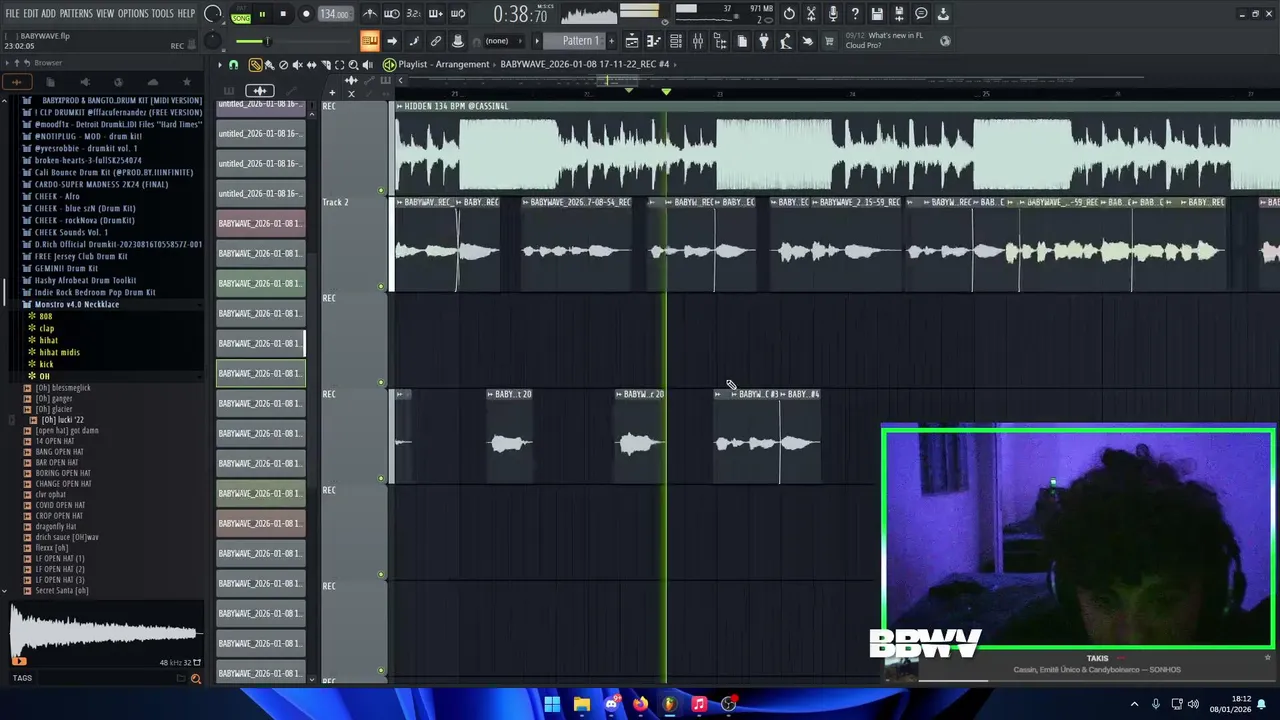
Task: Open the Mixer icon
Action: tap(698, 41)
